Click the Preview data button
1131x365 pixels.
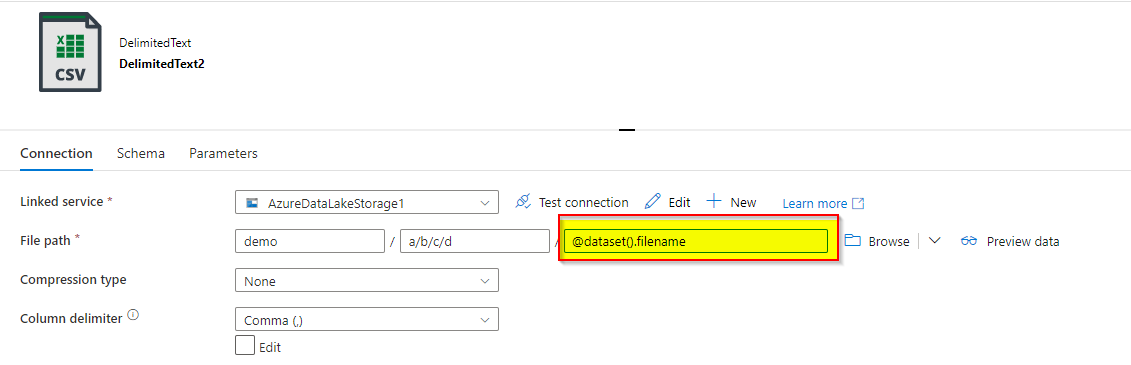(x=1010, y=241)
